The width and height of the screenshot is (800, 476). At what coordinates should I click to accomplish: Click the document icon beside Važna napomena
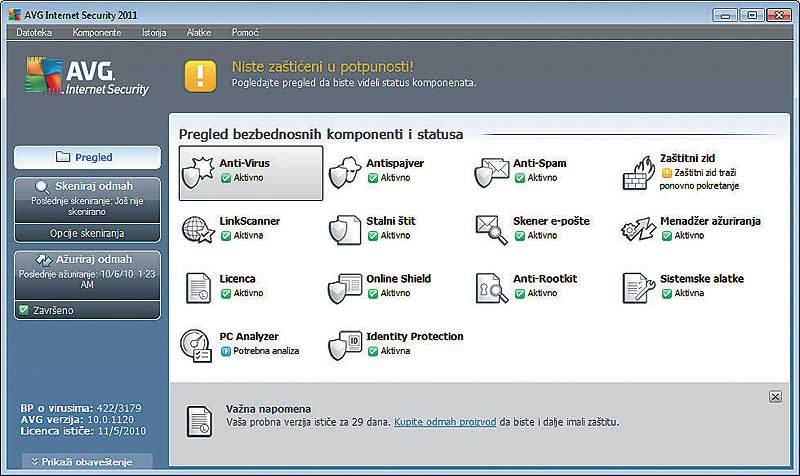point(199,421)
